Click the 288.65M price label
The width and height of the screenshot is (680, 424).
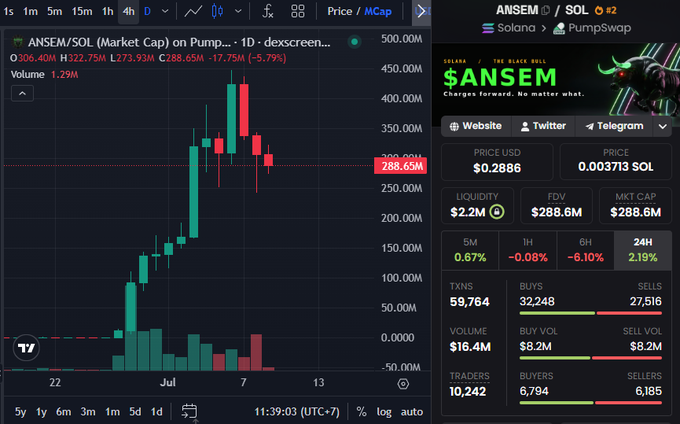coord(401,166)
